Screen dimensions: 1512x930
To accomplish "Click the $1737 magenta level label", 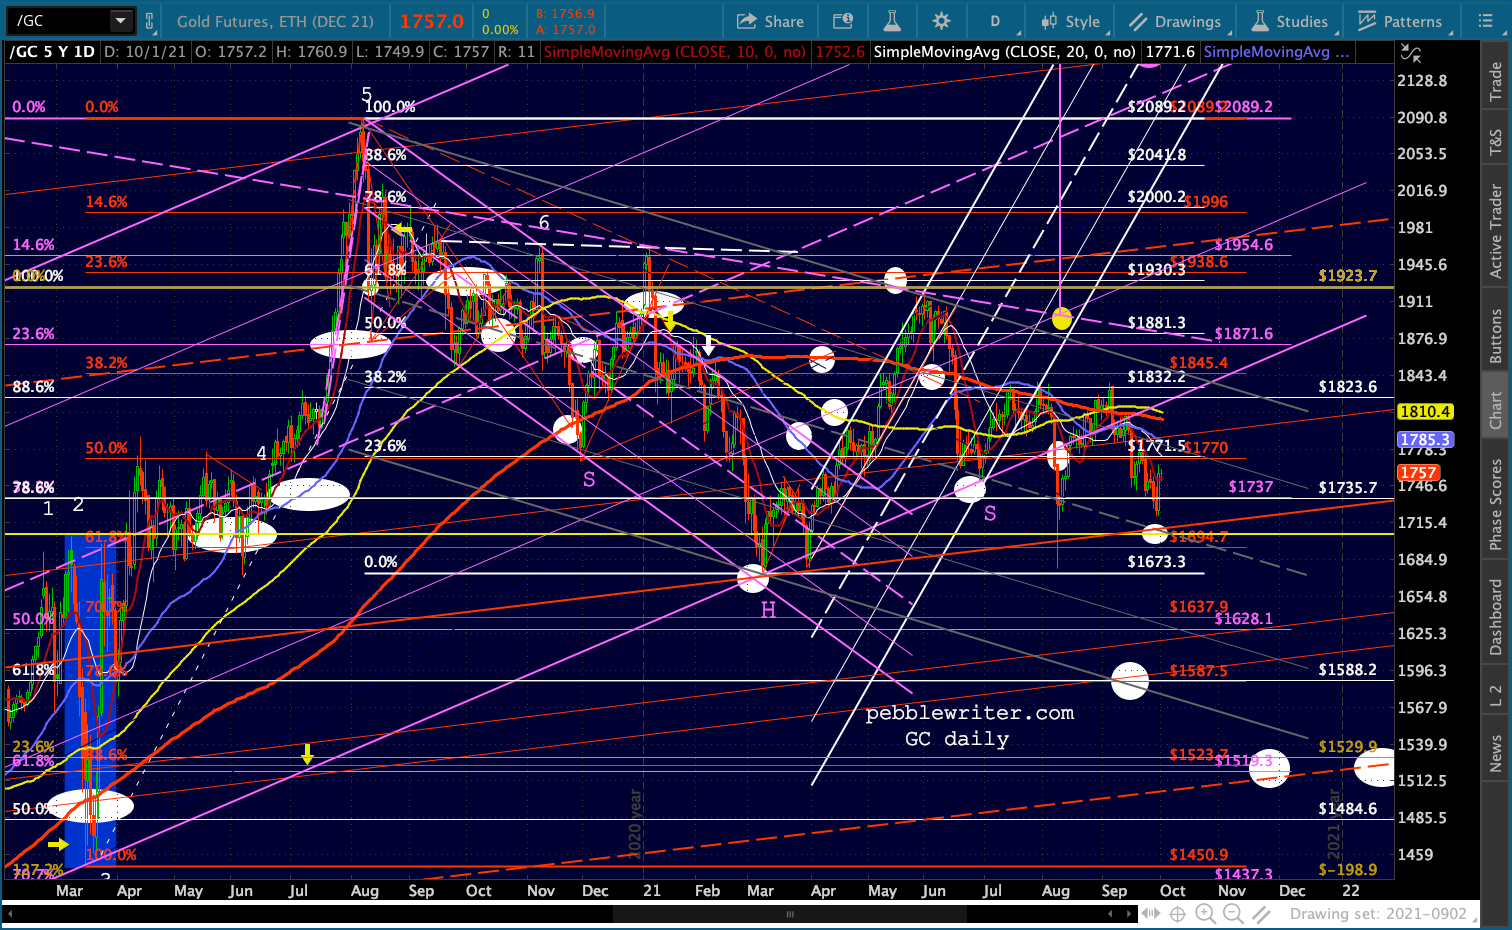I will click(x=1251, y=487).
